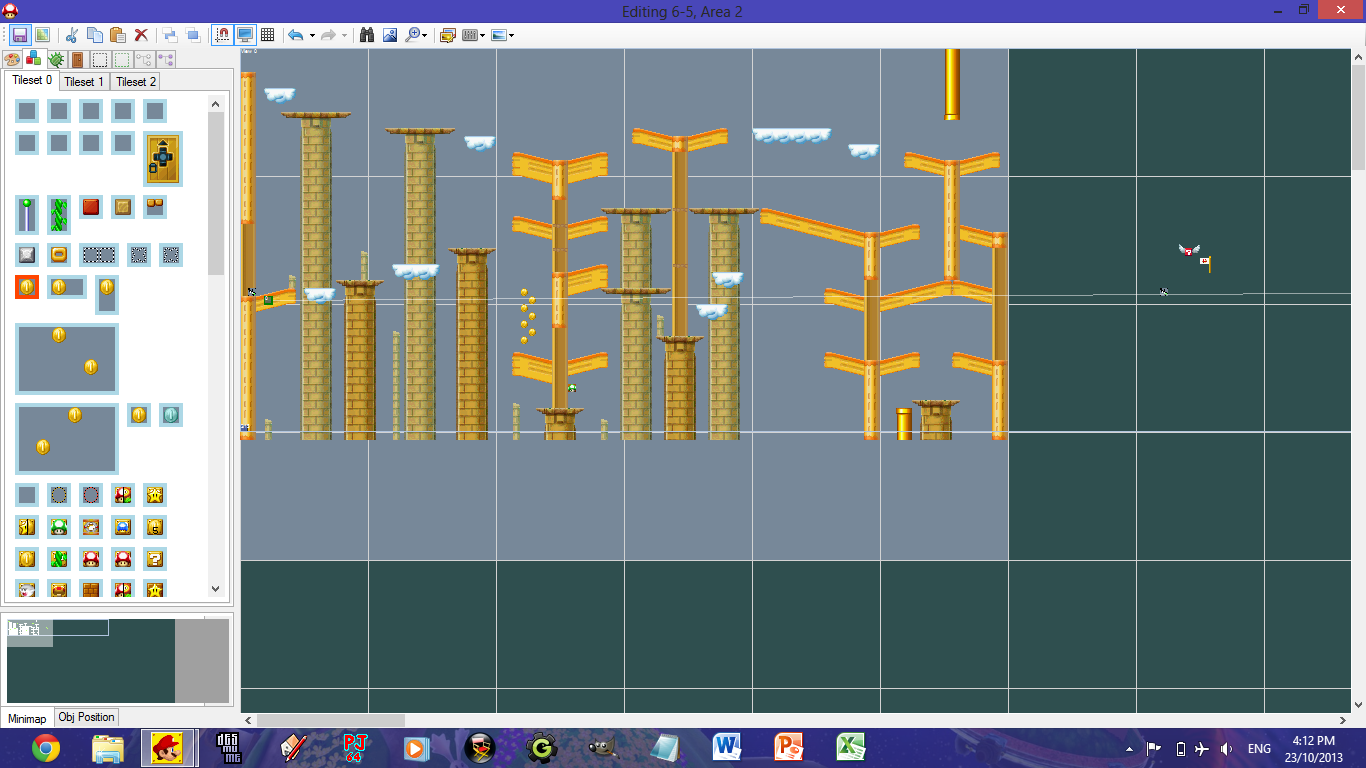Open Google Chrome from the taskbar

45,748
